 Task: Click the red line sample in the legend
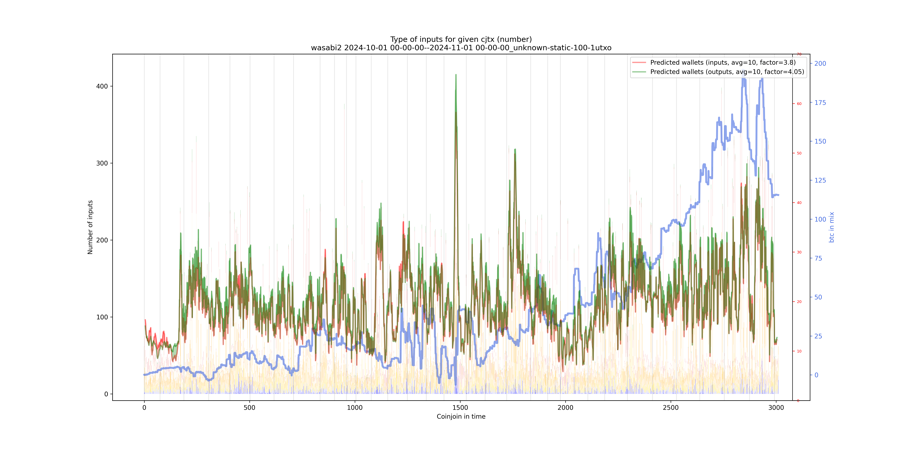click(639, 62)
